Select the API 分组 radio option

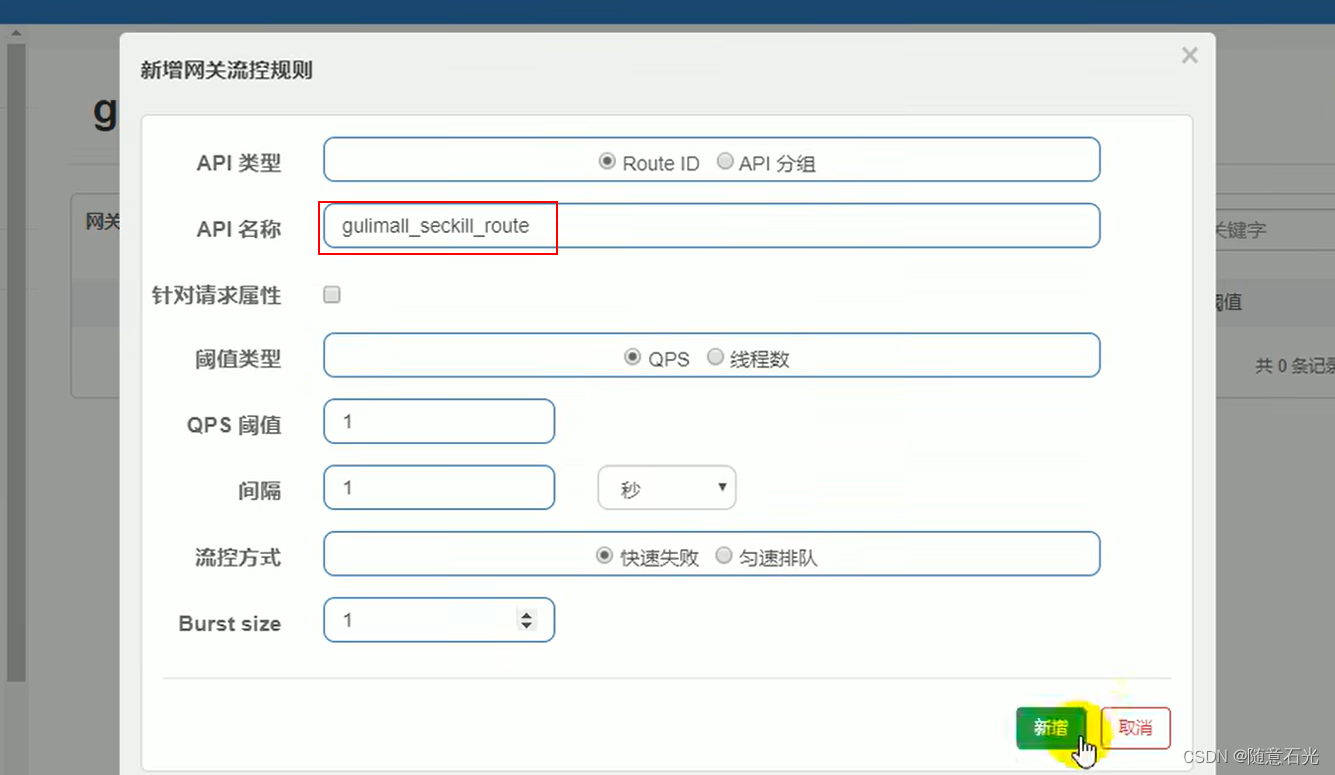[x=725, y=161]
